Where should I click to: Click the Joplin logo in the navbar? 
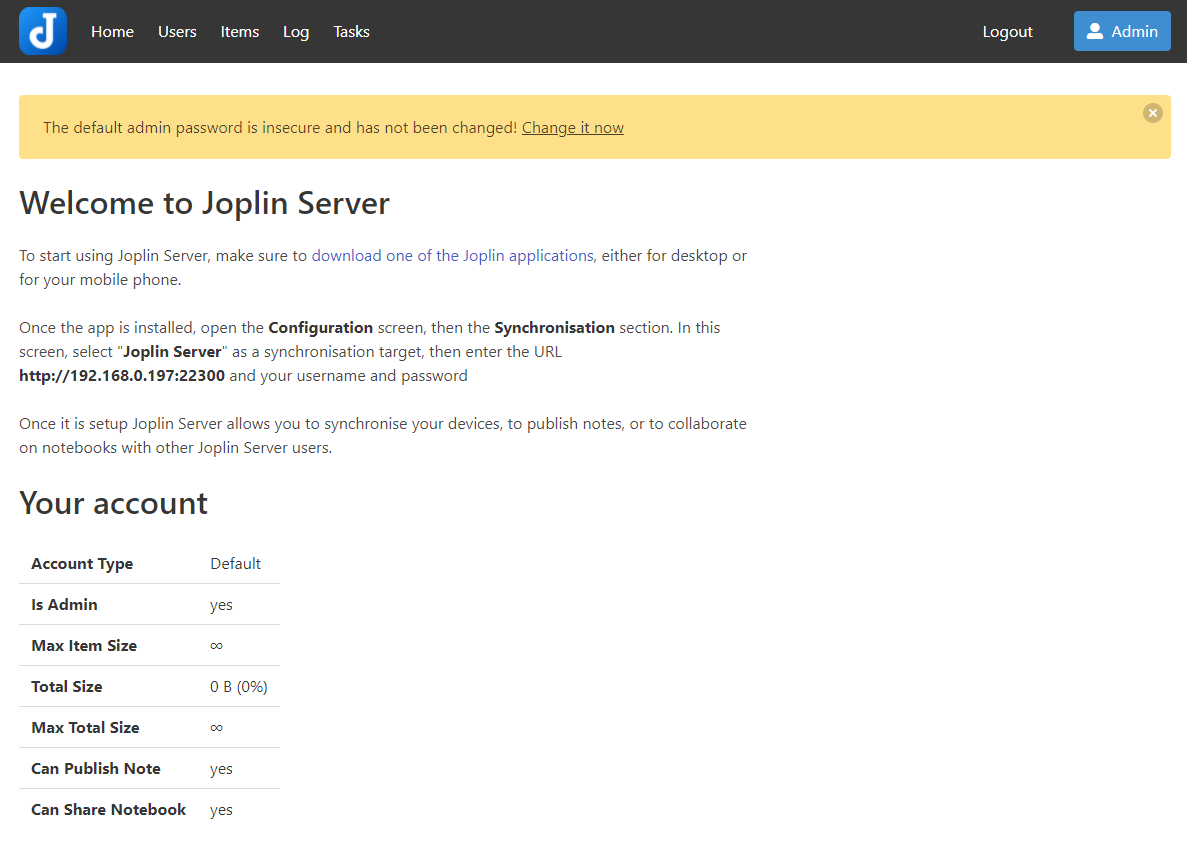tap(42, 31)
